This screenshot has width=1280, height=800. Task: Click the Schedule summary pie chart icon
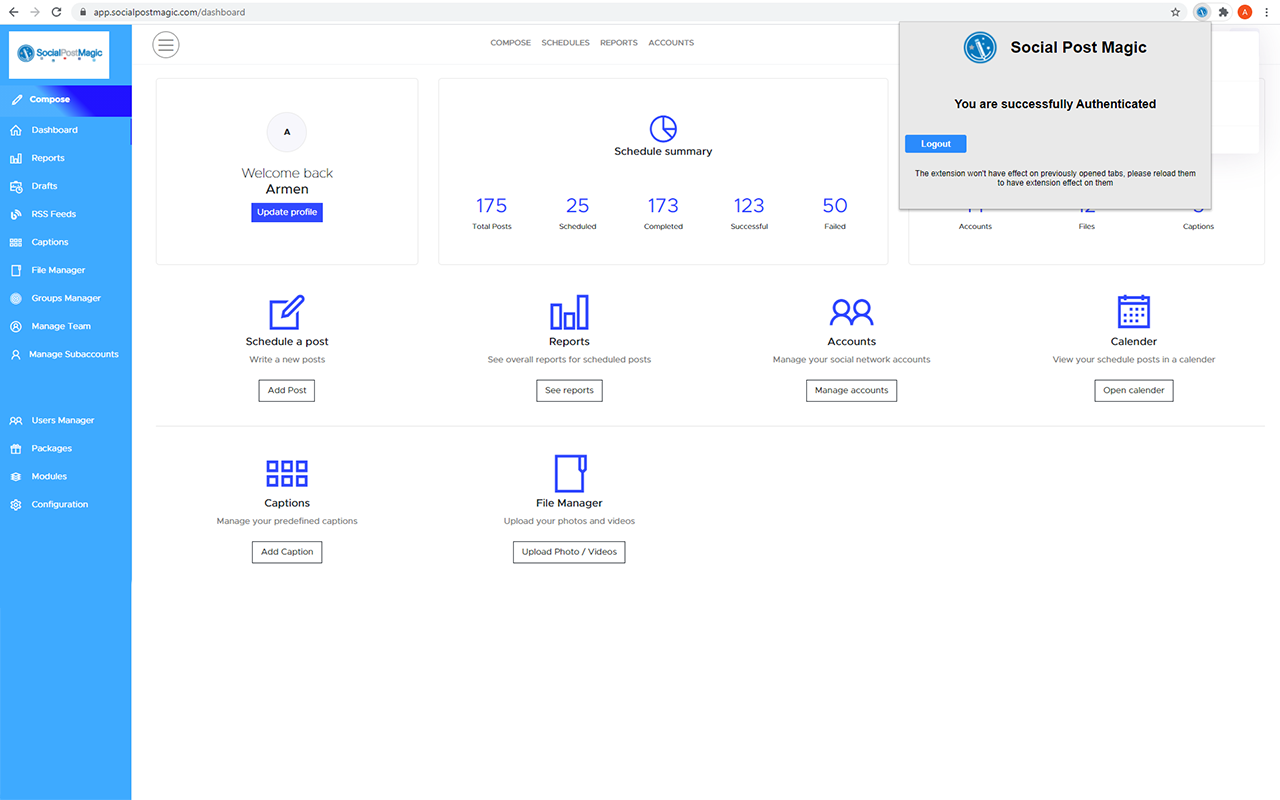(663, 128)
